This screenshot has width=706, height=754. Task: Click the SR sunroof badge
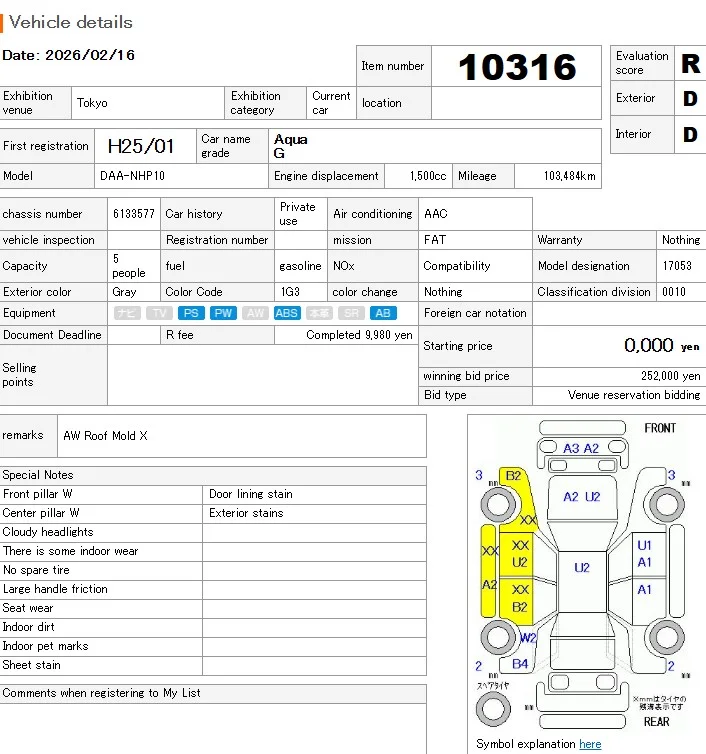click(351, 313)
